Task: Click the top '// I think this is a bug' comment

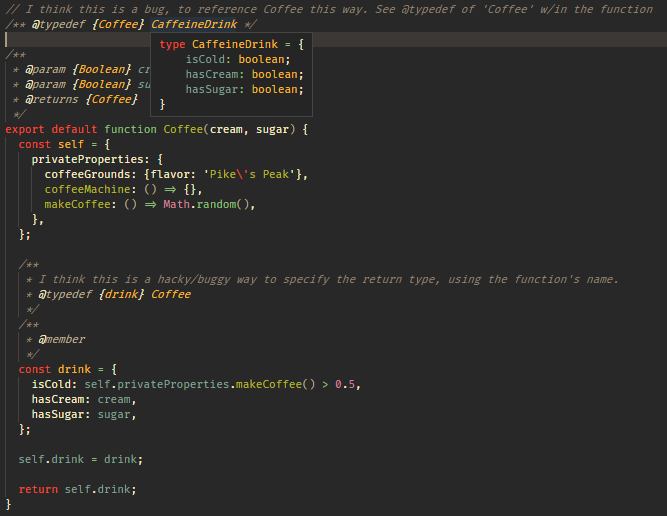Action: tap(329, 9)
